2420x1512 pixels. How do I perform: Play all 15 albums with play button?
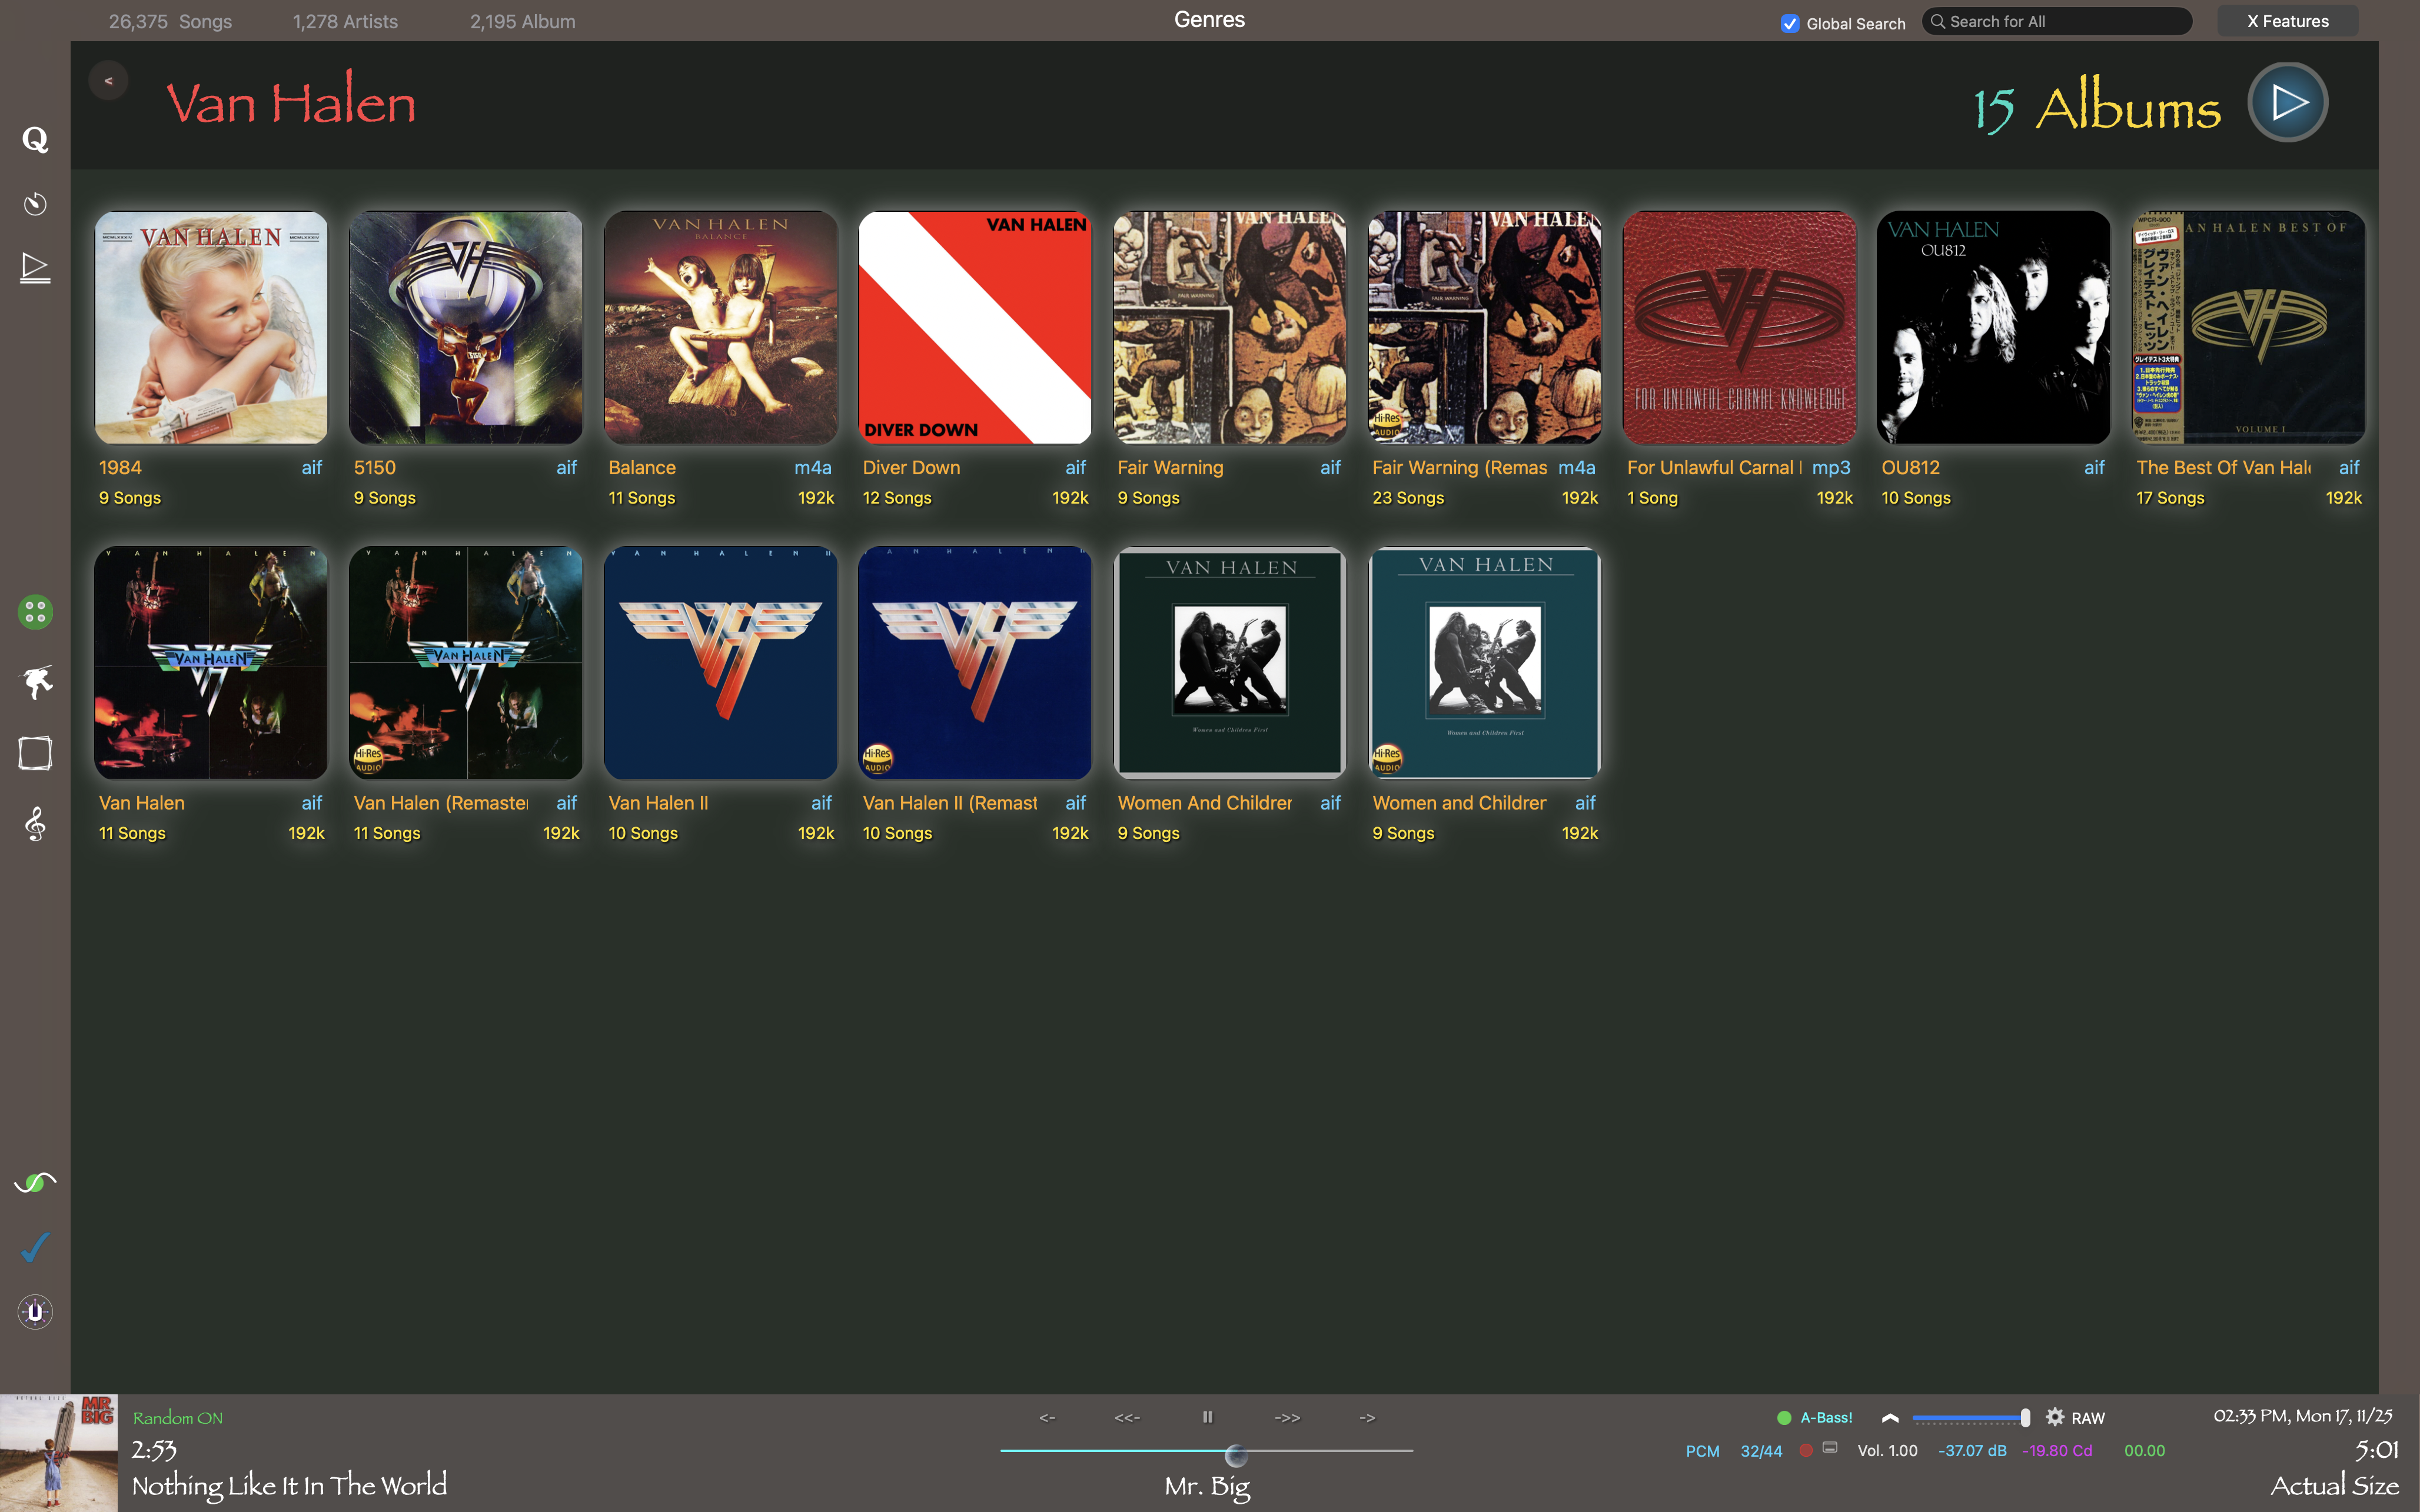tap(2287, 102)
